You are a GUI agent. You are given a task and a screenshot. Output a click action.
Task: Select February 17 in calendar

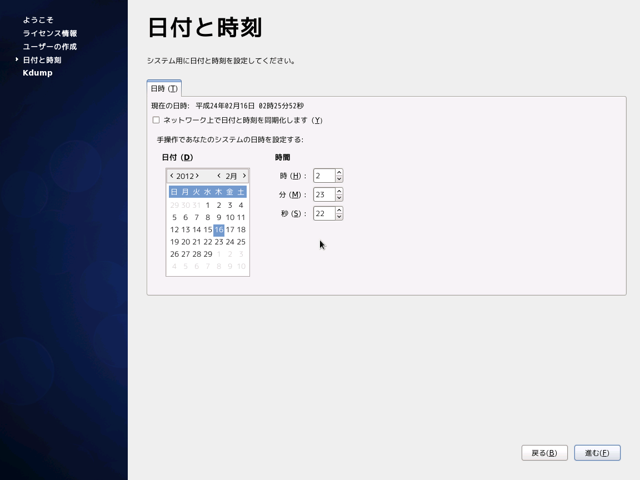coord(230,230)
